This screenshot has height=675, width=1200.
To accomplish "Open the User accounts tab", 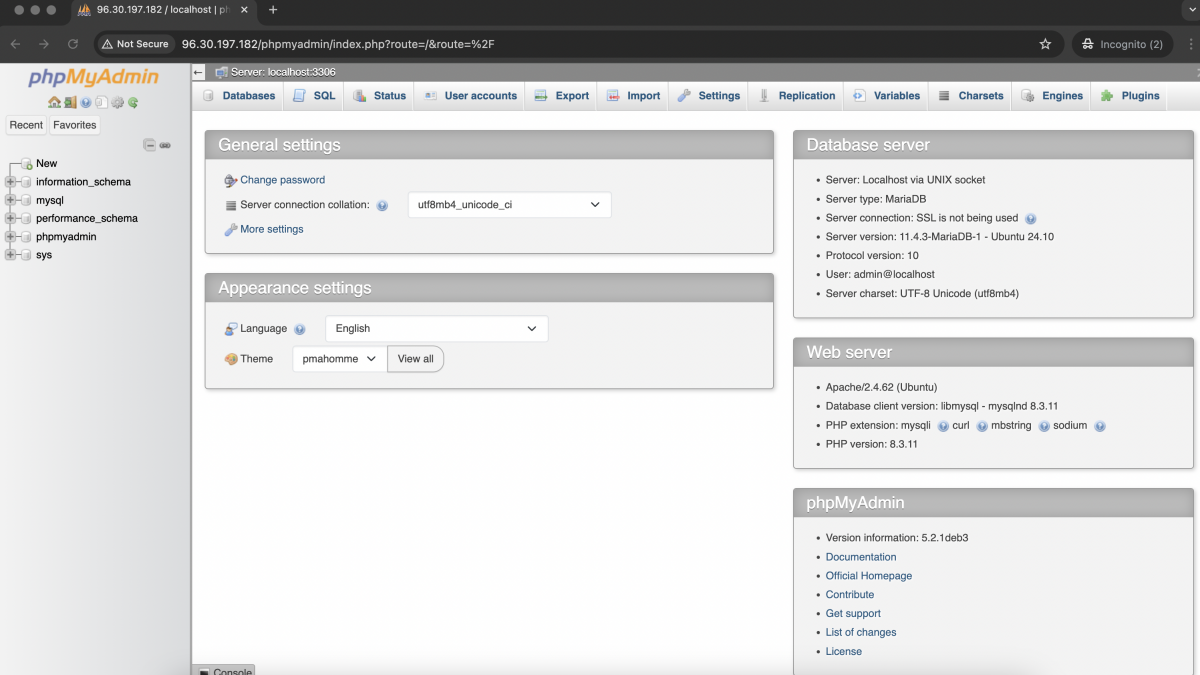I will click(470, 96).
